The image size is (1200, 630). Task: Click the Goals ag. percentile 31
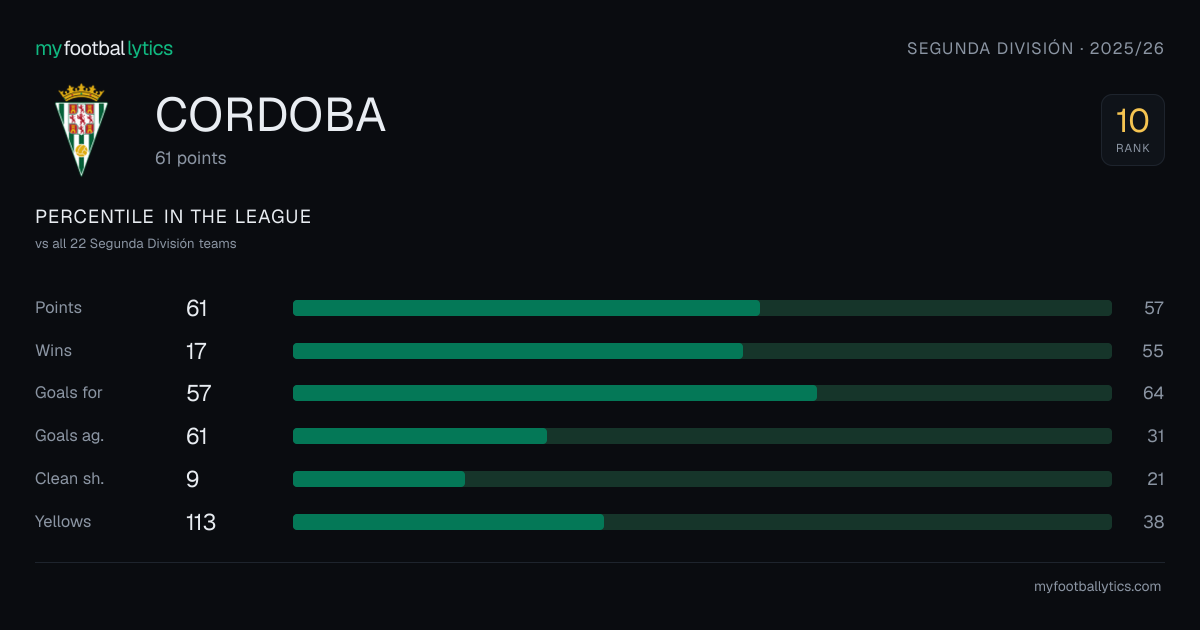coord(1154,436)
